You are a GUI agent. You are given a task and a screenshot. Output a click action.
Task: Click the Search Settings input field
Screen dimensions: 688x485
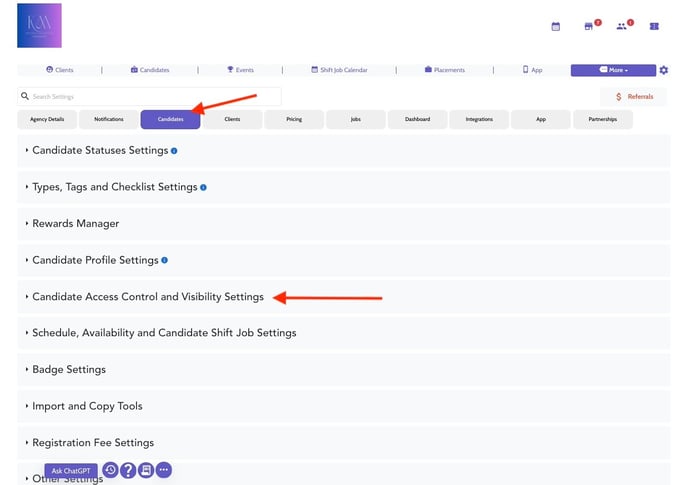coord(149,97)
